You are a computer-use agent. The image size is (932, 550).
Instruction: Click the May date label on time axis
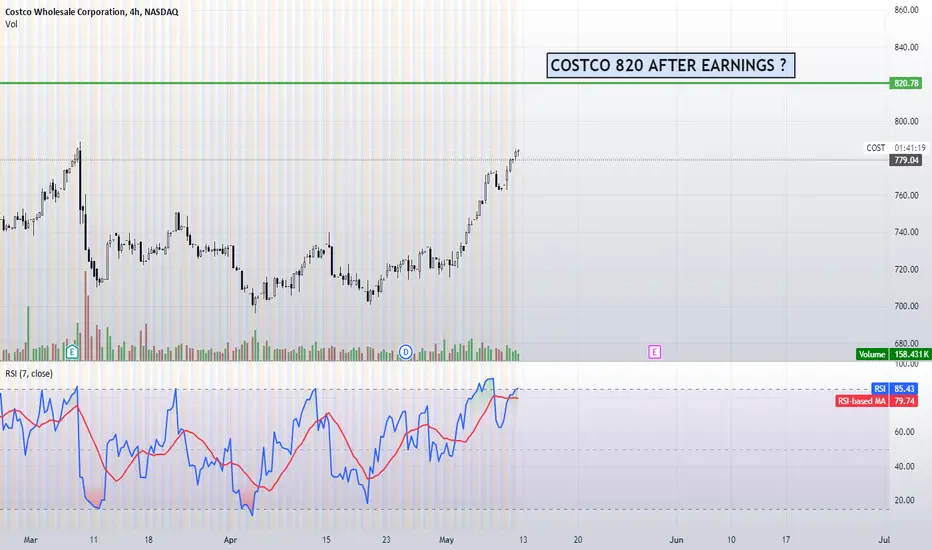446,540
